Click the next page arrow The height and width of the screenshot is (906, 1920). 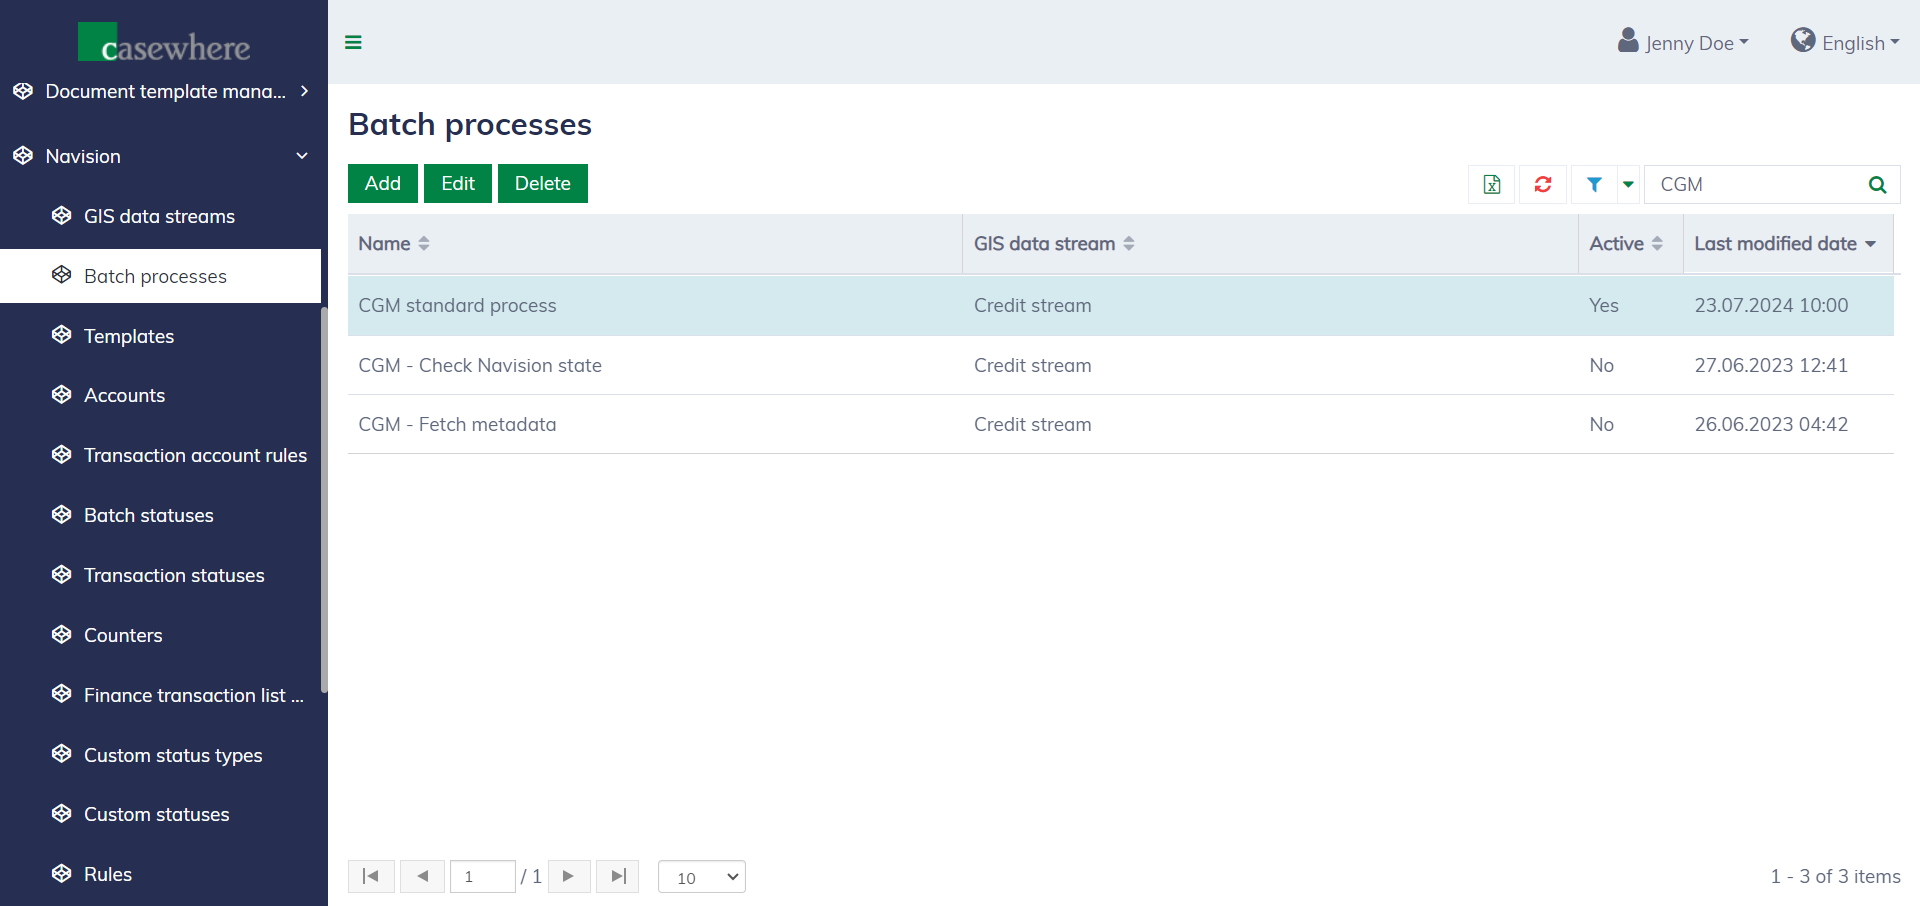(569, 876)
